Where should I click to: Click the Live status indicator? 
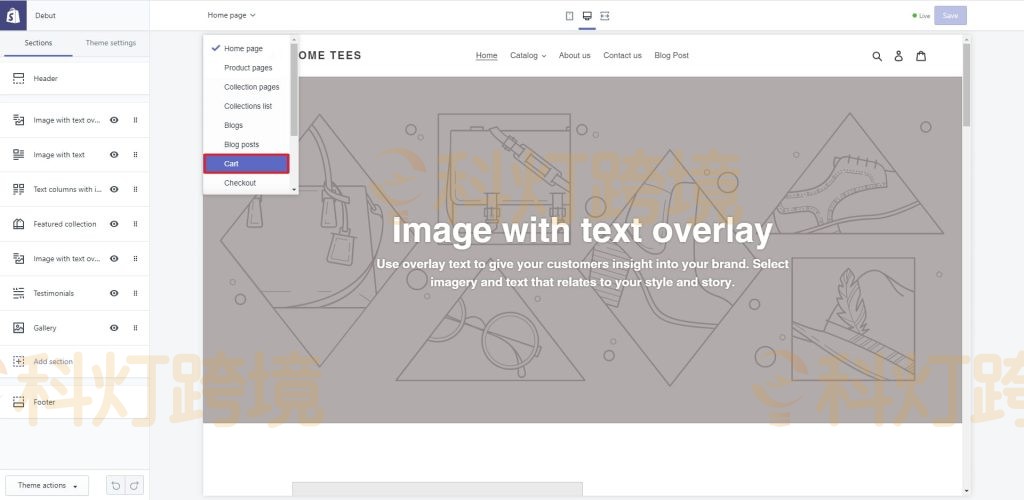(x=921, y=16)
